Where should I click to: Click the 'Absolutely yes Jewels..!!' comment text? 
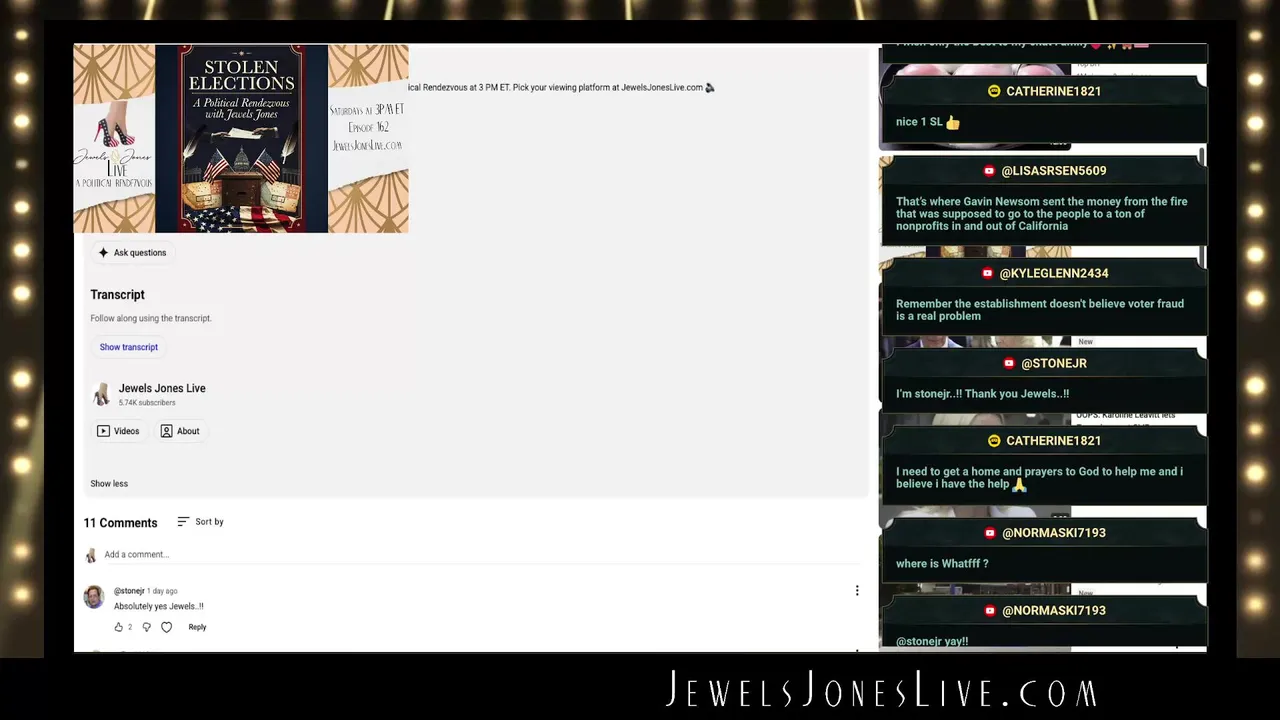coord(159,607)
